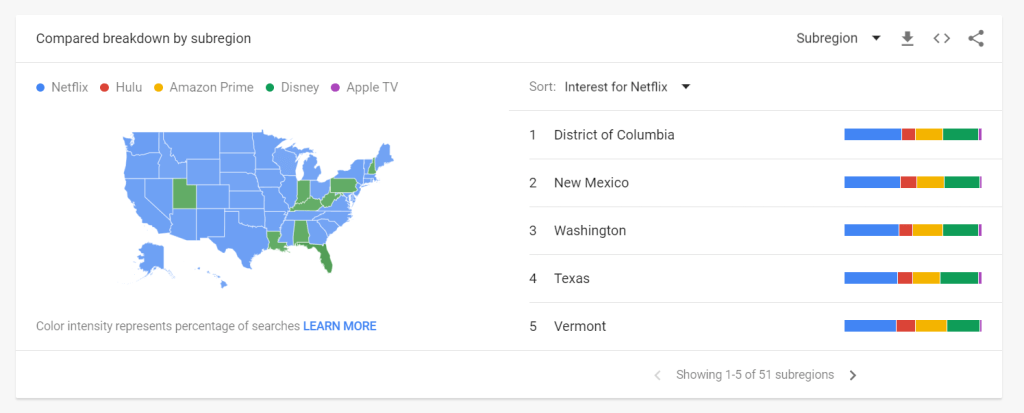Click the embed code icon
The width and height of the screenshot is (1024, 413).
941,39
